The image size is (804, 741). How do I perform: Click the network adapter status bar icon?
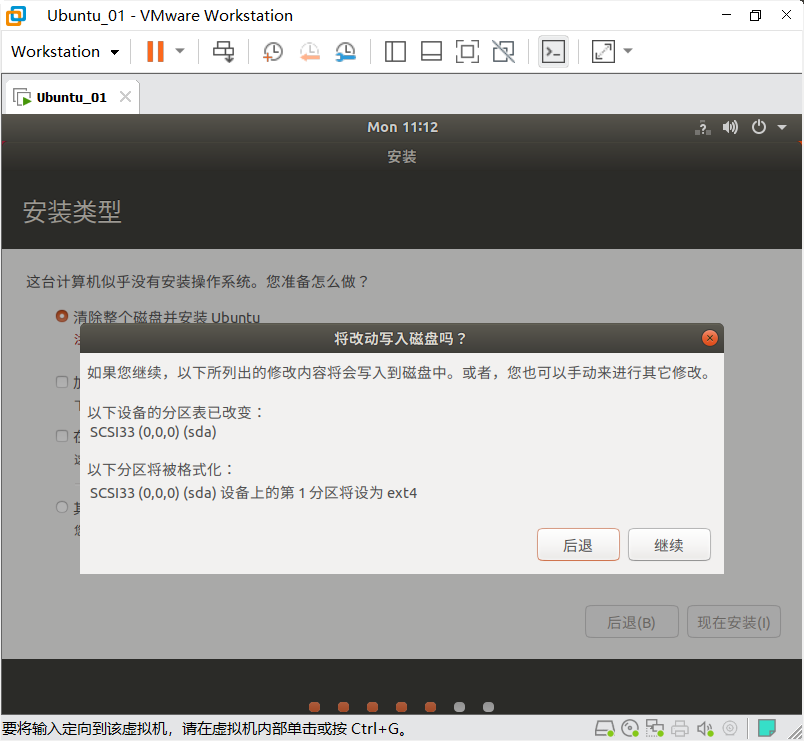click(655, 728)
